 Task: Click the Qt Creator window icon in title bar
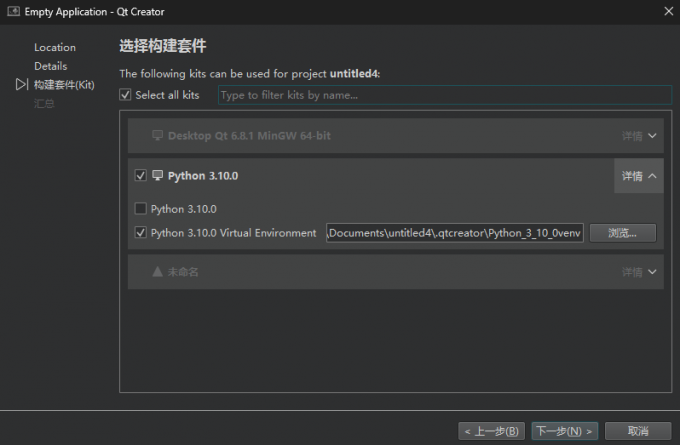(11, 10)
